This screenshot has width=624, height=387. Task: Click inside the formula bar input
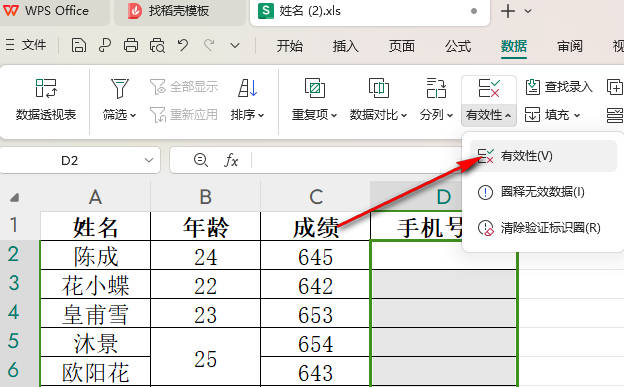(356, 160)
